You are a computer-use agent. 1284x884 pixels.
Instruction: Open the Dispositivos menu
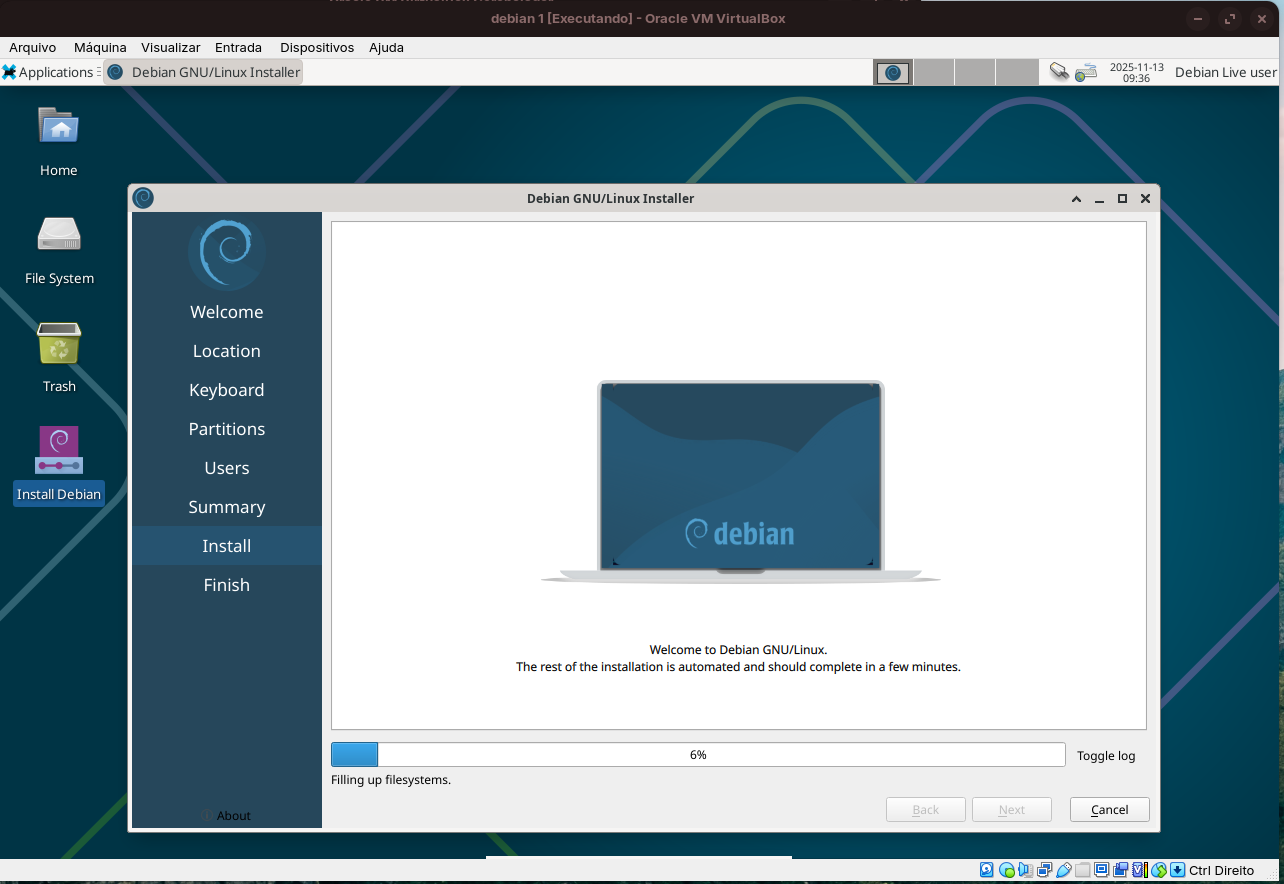point(317,47)
